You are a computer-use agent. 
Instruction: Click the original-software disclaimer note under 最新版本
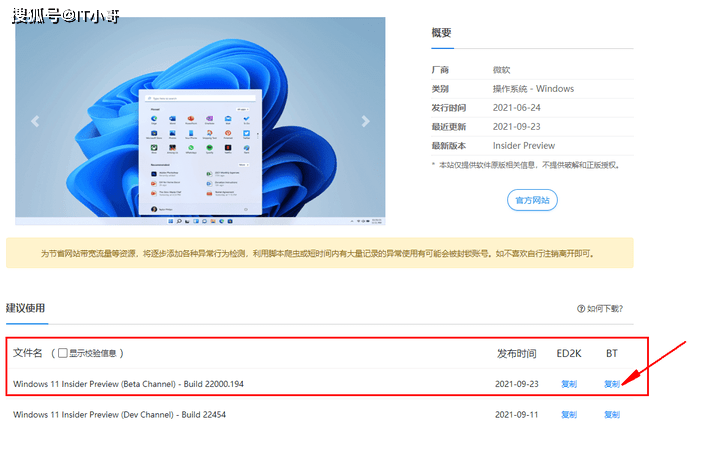tap(527, 165)
